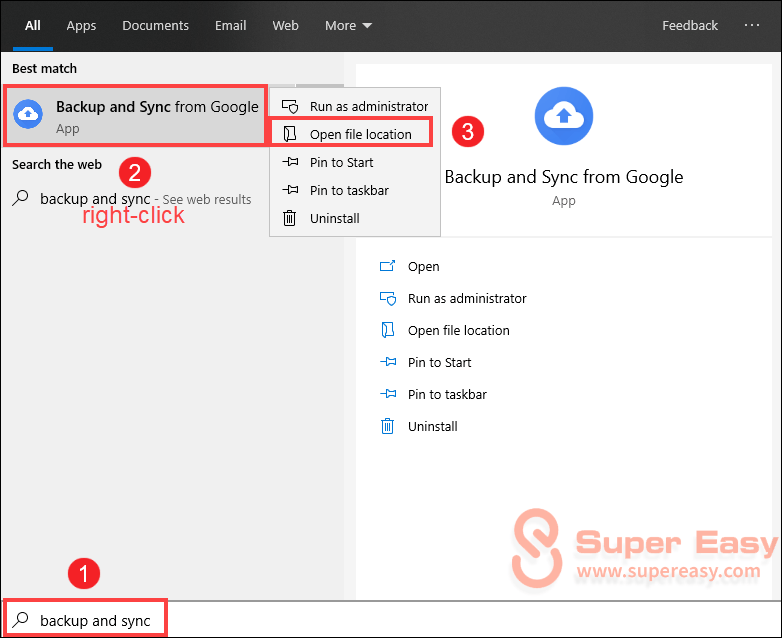782x638 pixels.
Task: Select the Backup and Sync from Google result
Action: click(x=135, y=116)
